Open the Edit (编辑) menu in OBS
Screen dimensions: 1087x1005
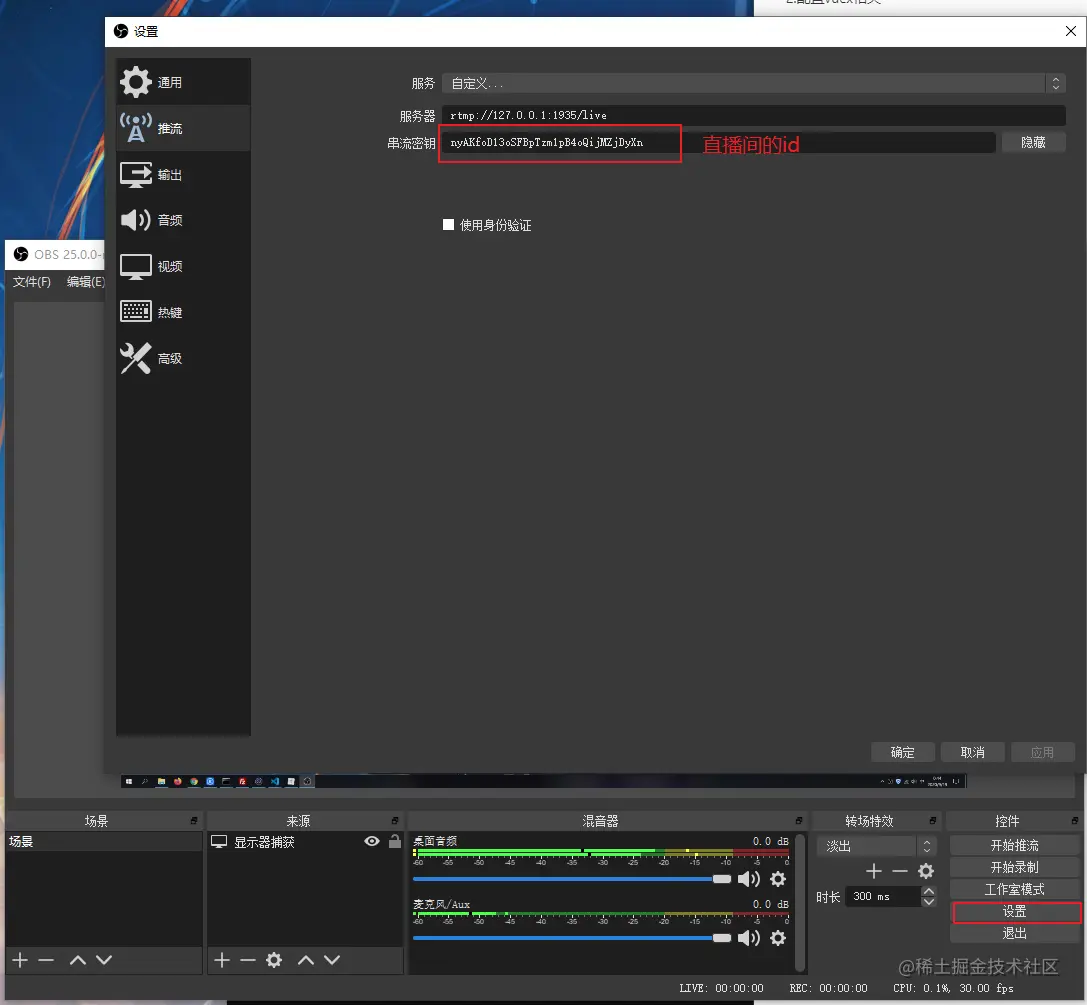85,281
